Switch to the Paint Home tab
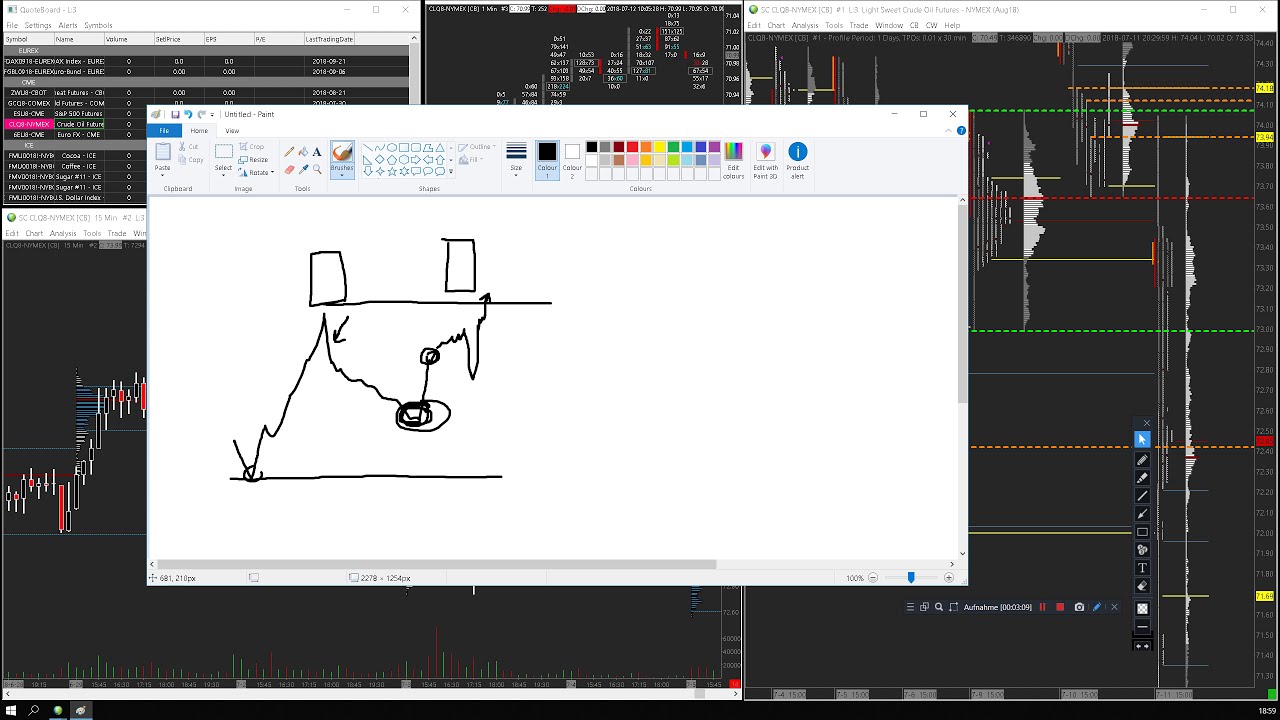The width and height of the screenshot is (1280, 720). (199, 131)
